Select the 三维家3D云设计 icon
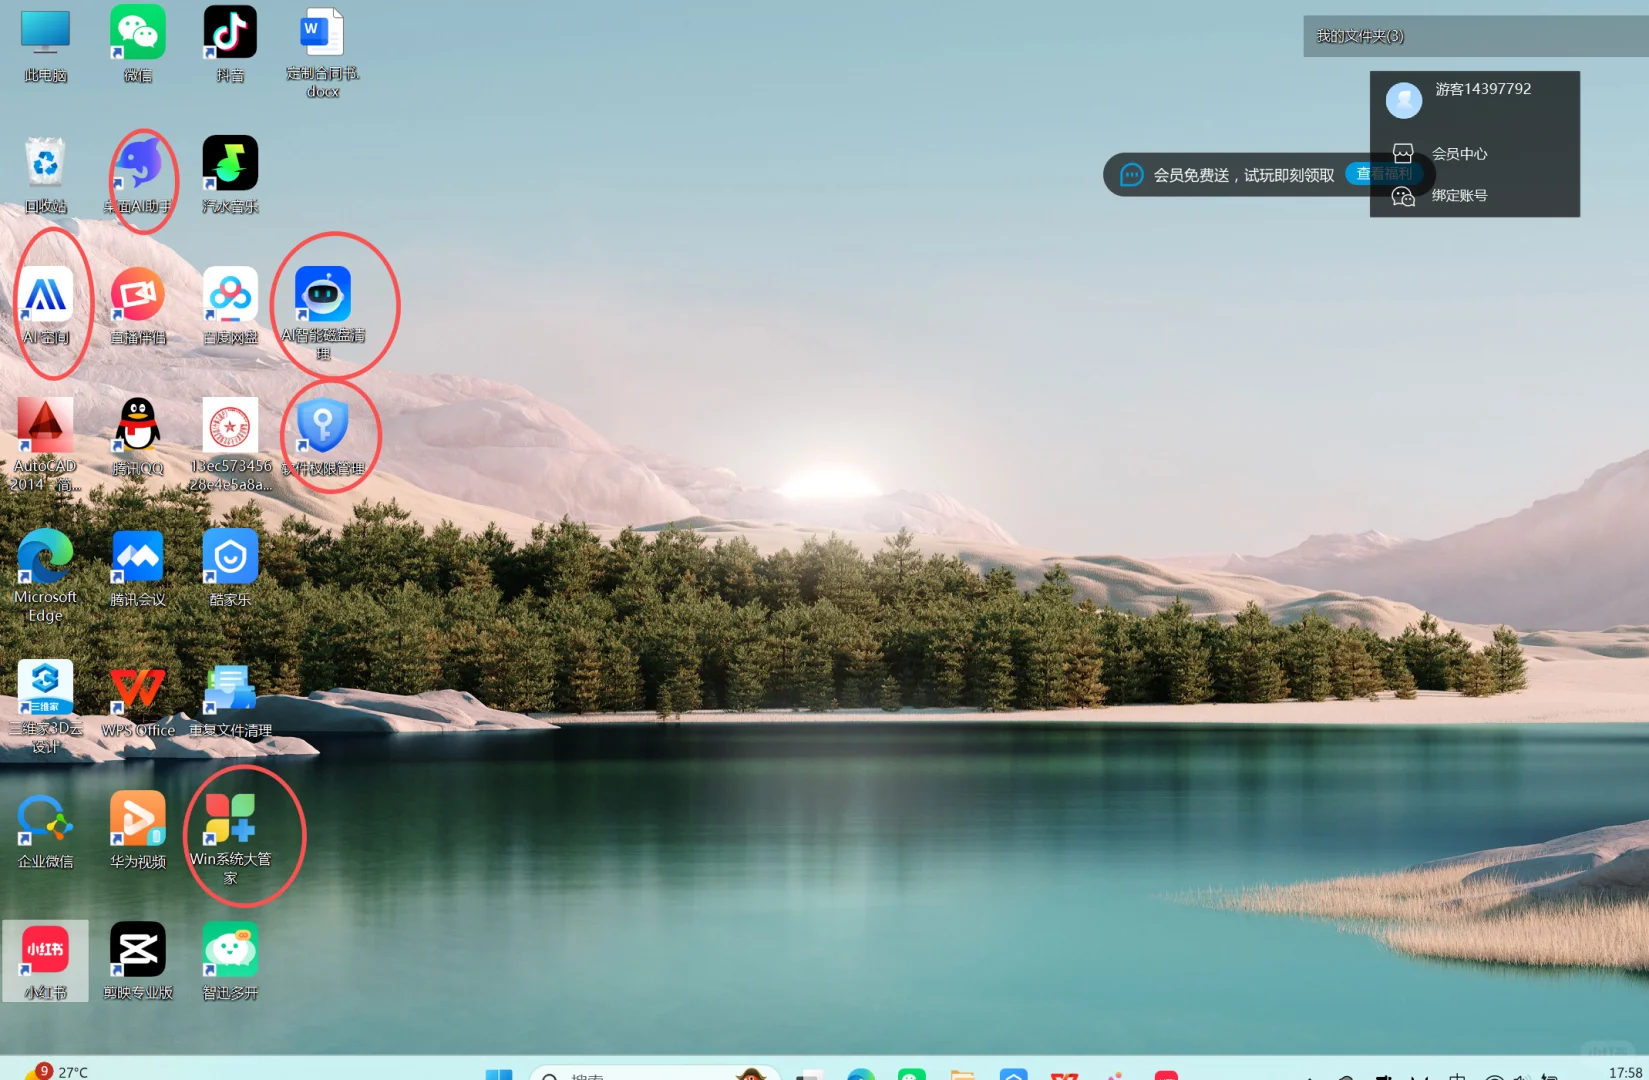Viewport: 1649px width, 1080px height. pyautogui.click(x=46, y=706)
